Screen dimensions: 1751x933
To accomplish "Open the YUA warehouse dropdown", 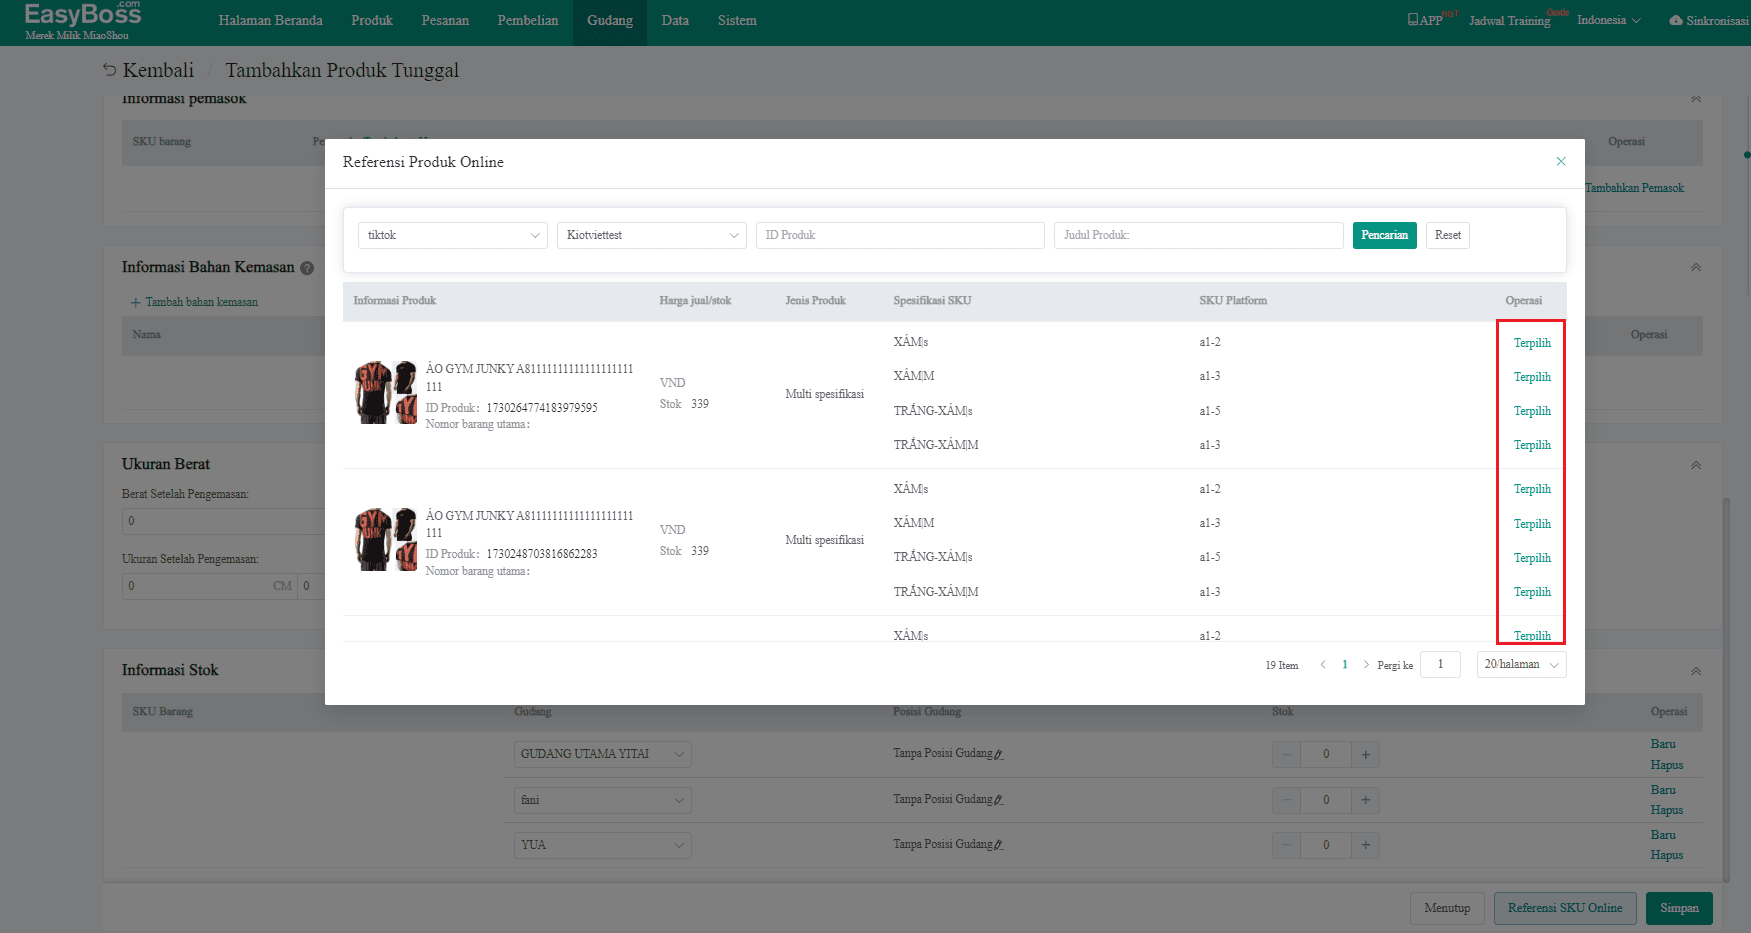I will click(x=603, y=845).
